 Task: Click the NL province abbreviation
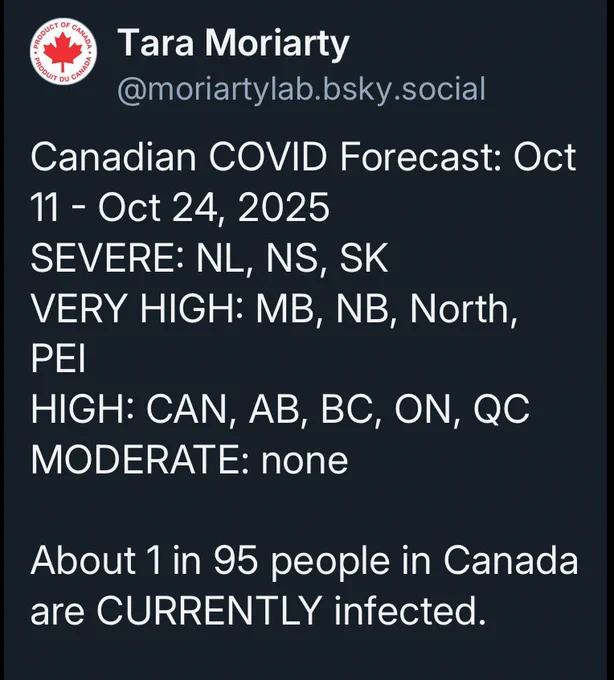click(221, 258)
